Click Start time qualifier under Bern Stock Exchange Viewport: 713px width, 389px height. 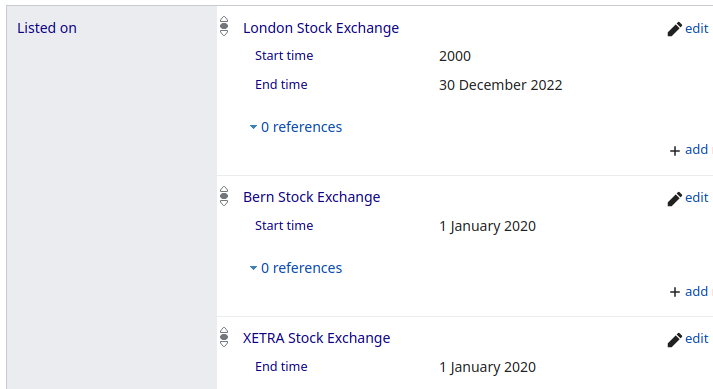pos(284,226)
